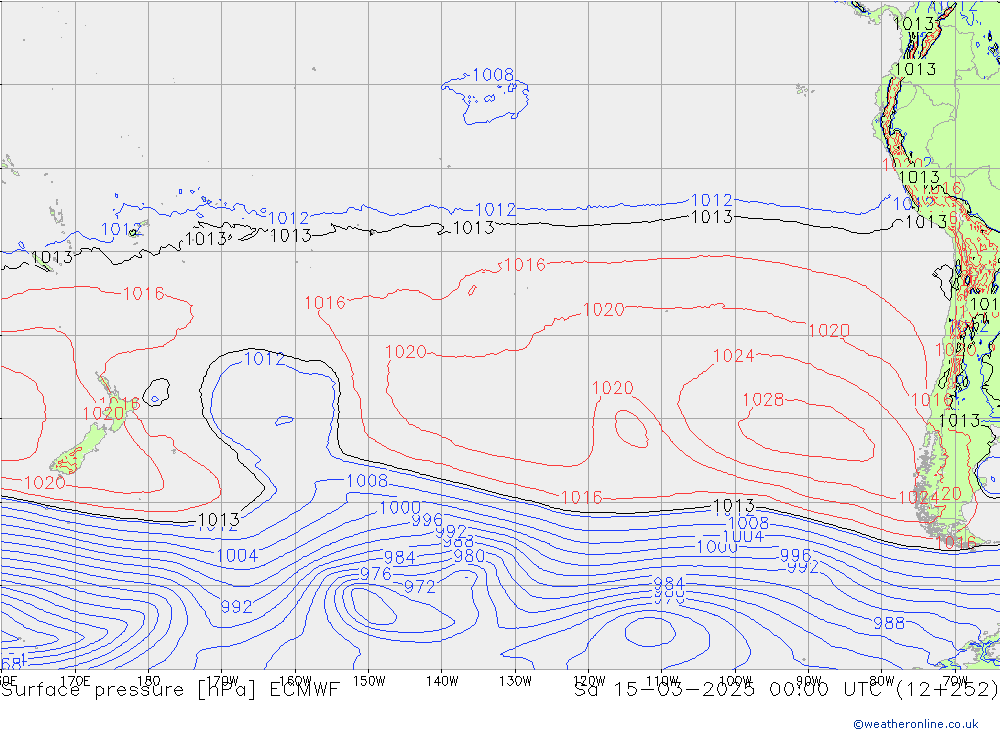This screenshot has width=1000, height=733.
Task: Select the 'Surface pressure [hPa] ECMWF' title text
Action: coord(170,690)
